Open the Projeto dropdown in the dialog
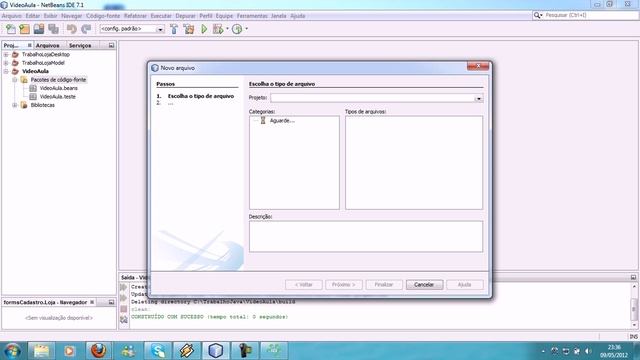Screen dimensions: 640x360 tap(479, 98)
